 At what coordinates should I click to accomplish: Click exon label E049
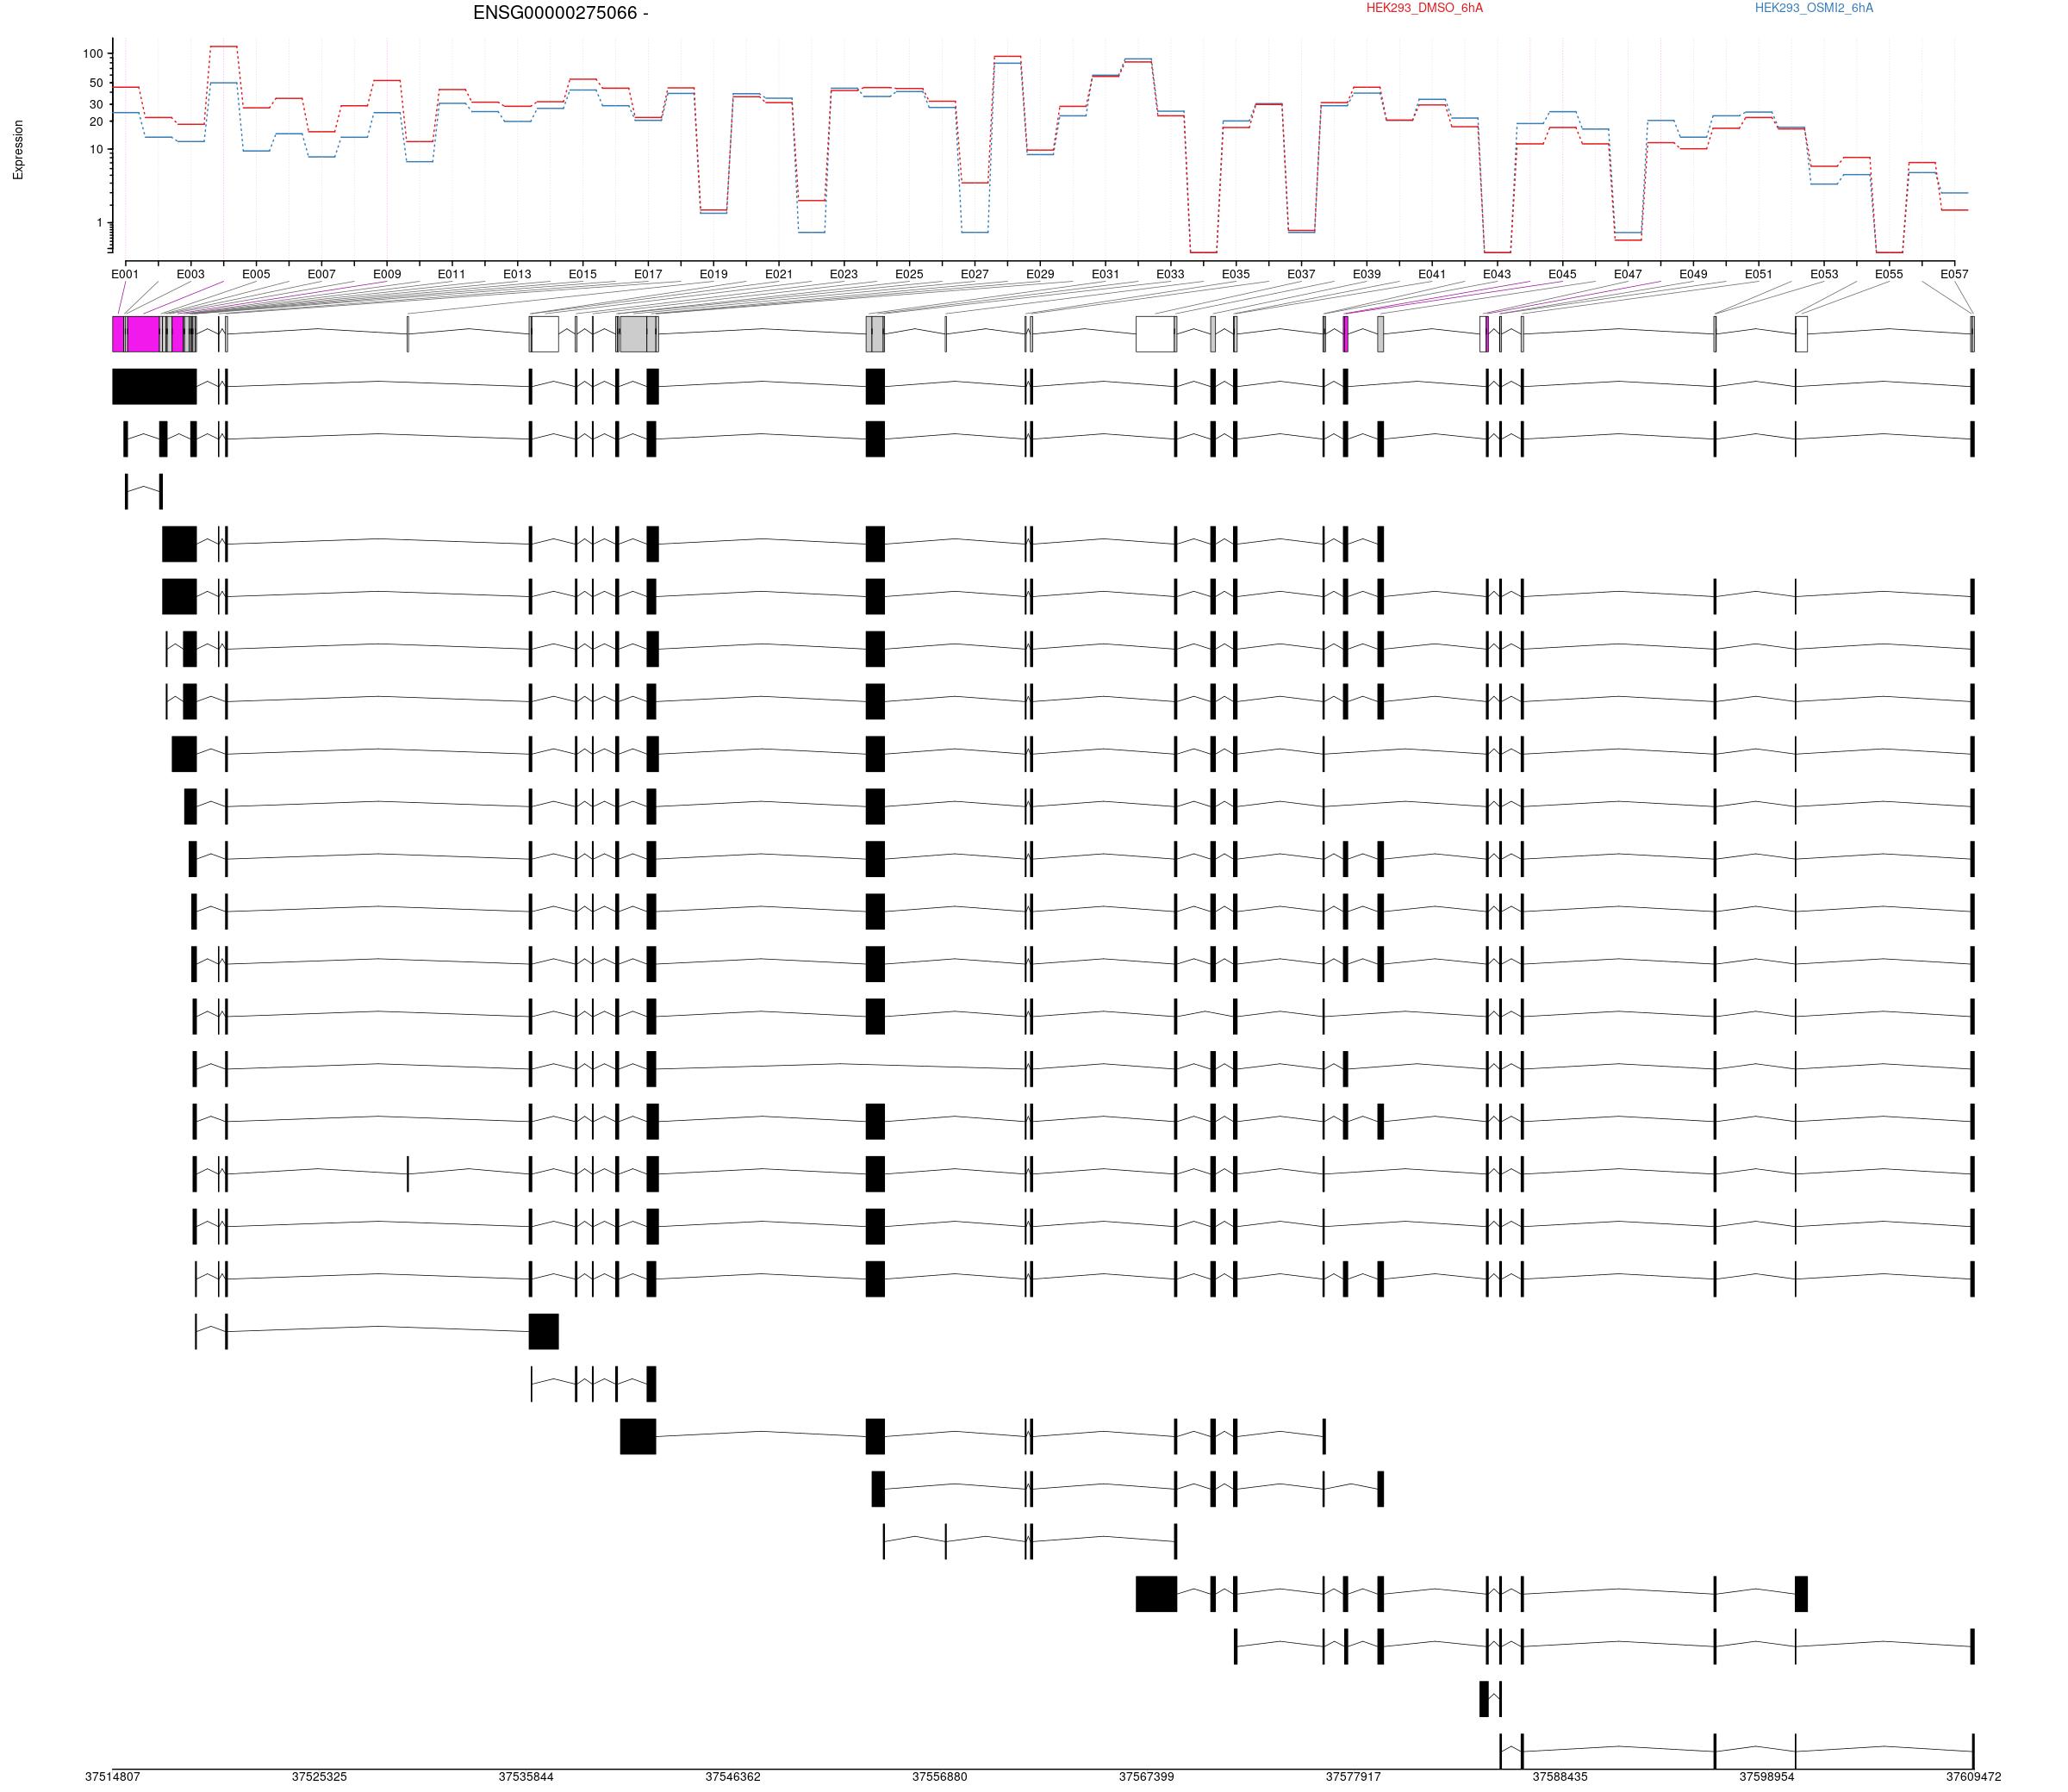coord(1693,274)
